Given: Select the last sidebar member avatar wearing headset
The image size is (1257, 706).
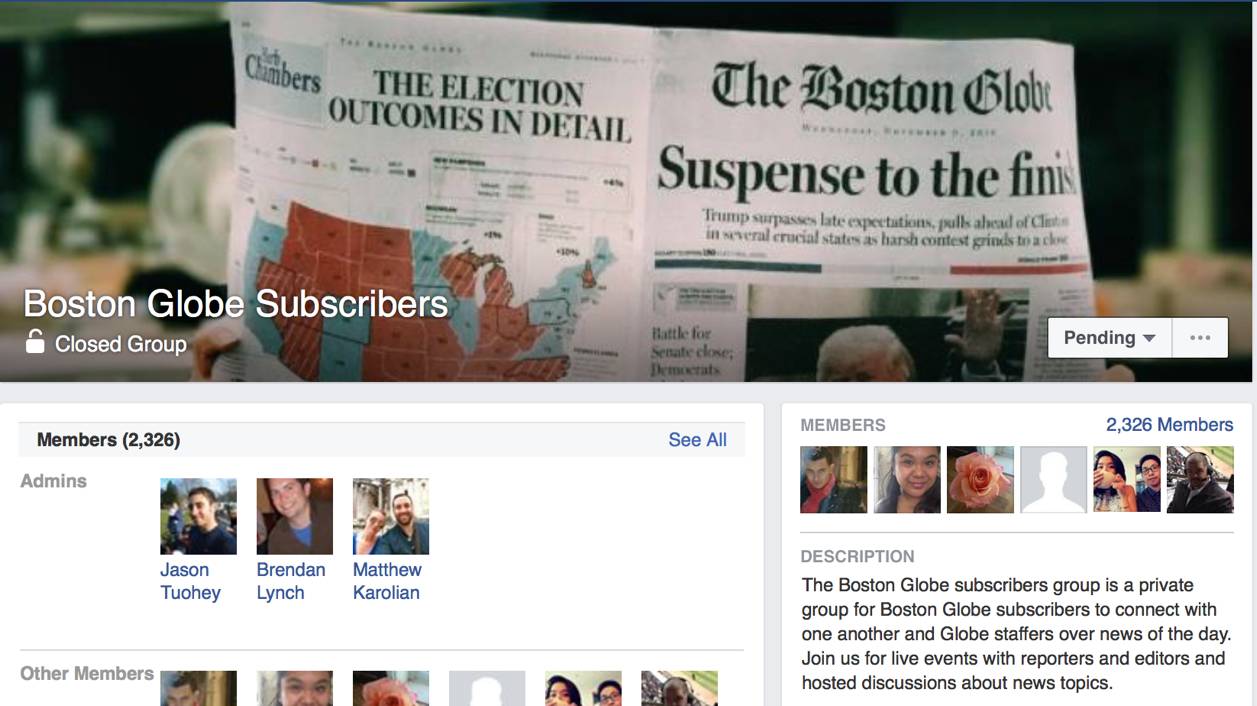Looking at the screenshot, I should [x=1200, y=480].
